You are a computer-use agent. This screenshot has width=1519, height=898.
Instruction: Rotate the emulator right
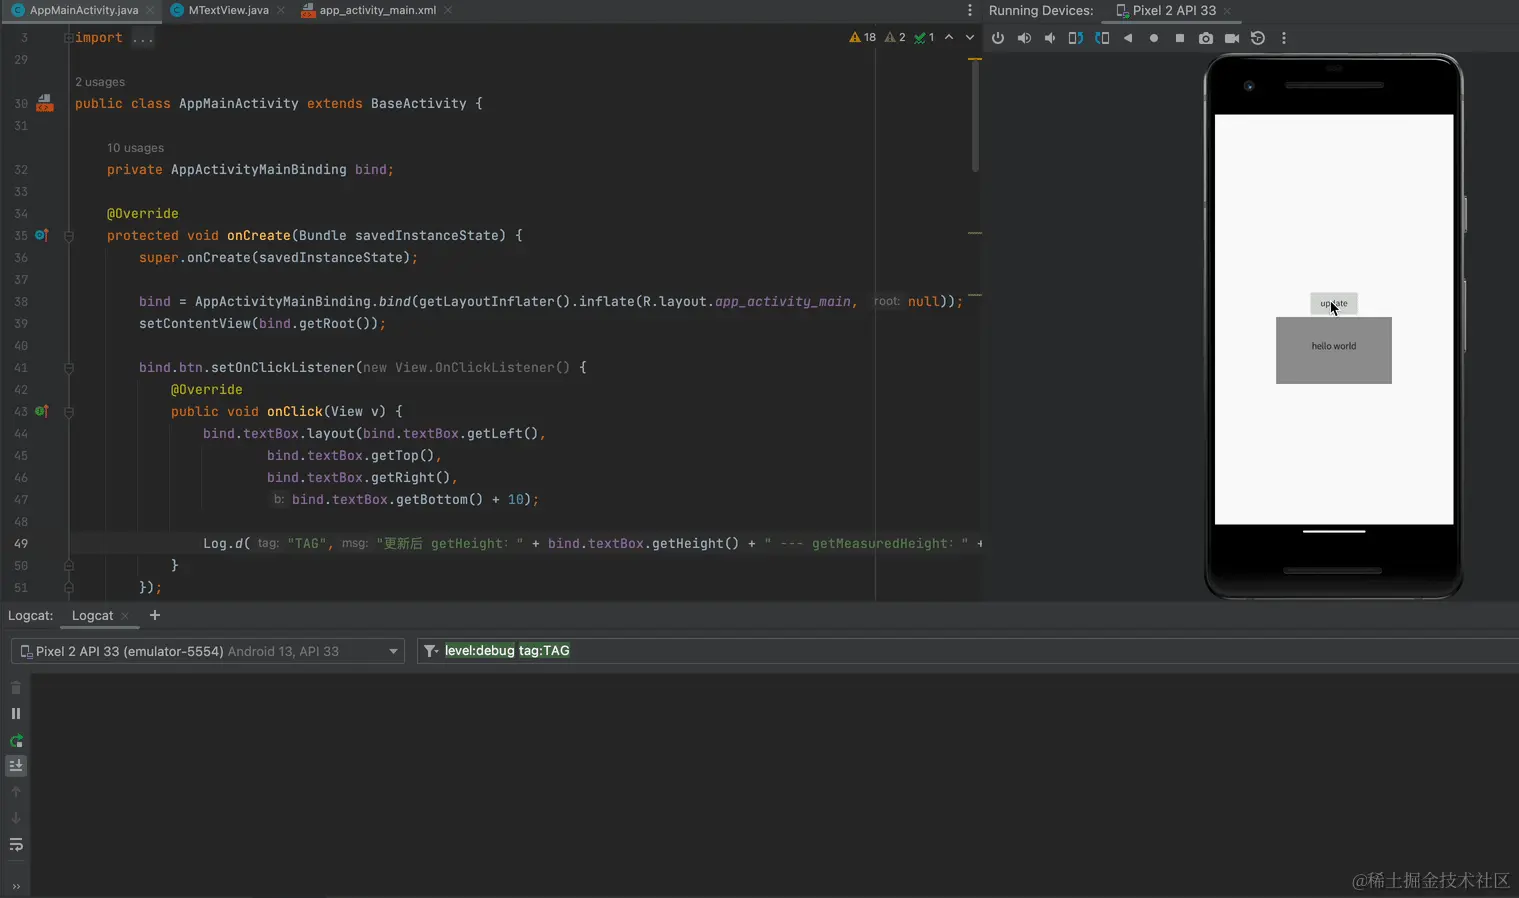click(x=1102, y=38)
